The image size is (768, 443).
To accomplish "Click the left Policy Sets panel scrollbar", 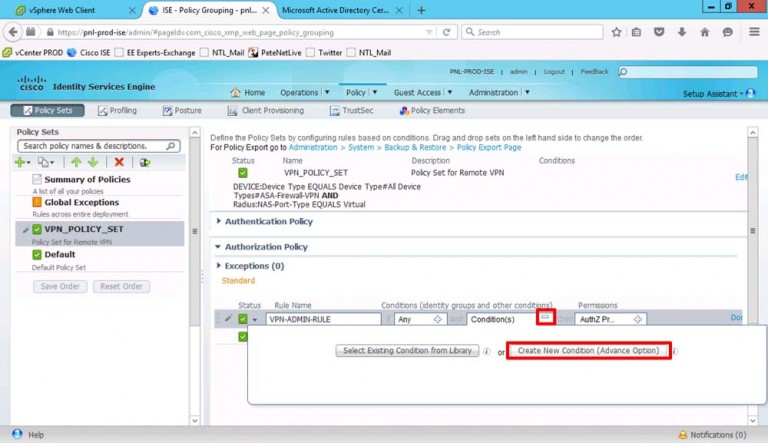I will pyautogui.click(x=194, y=231).
